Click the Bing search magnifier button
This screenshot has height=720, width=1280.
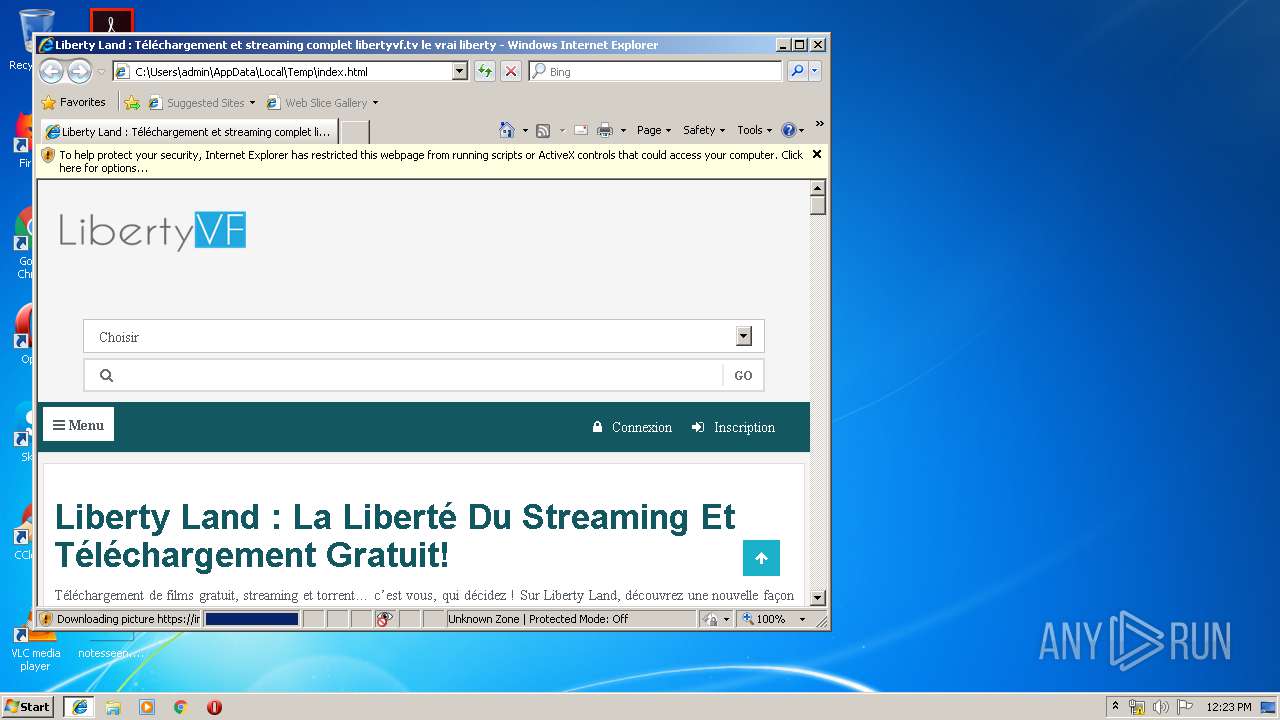797,71
